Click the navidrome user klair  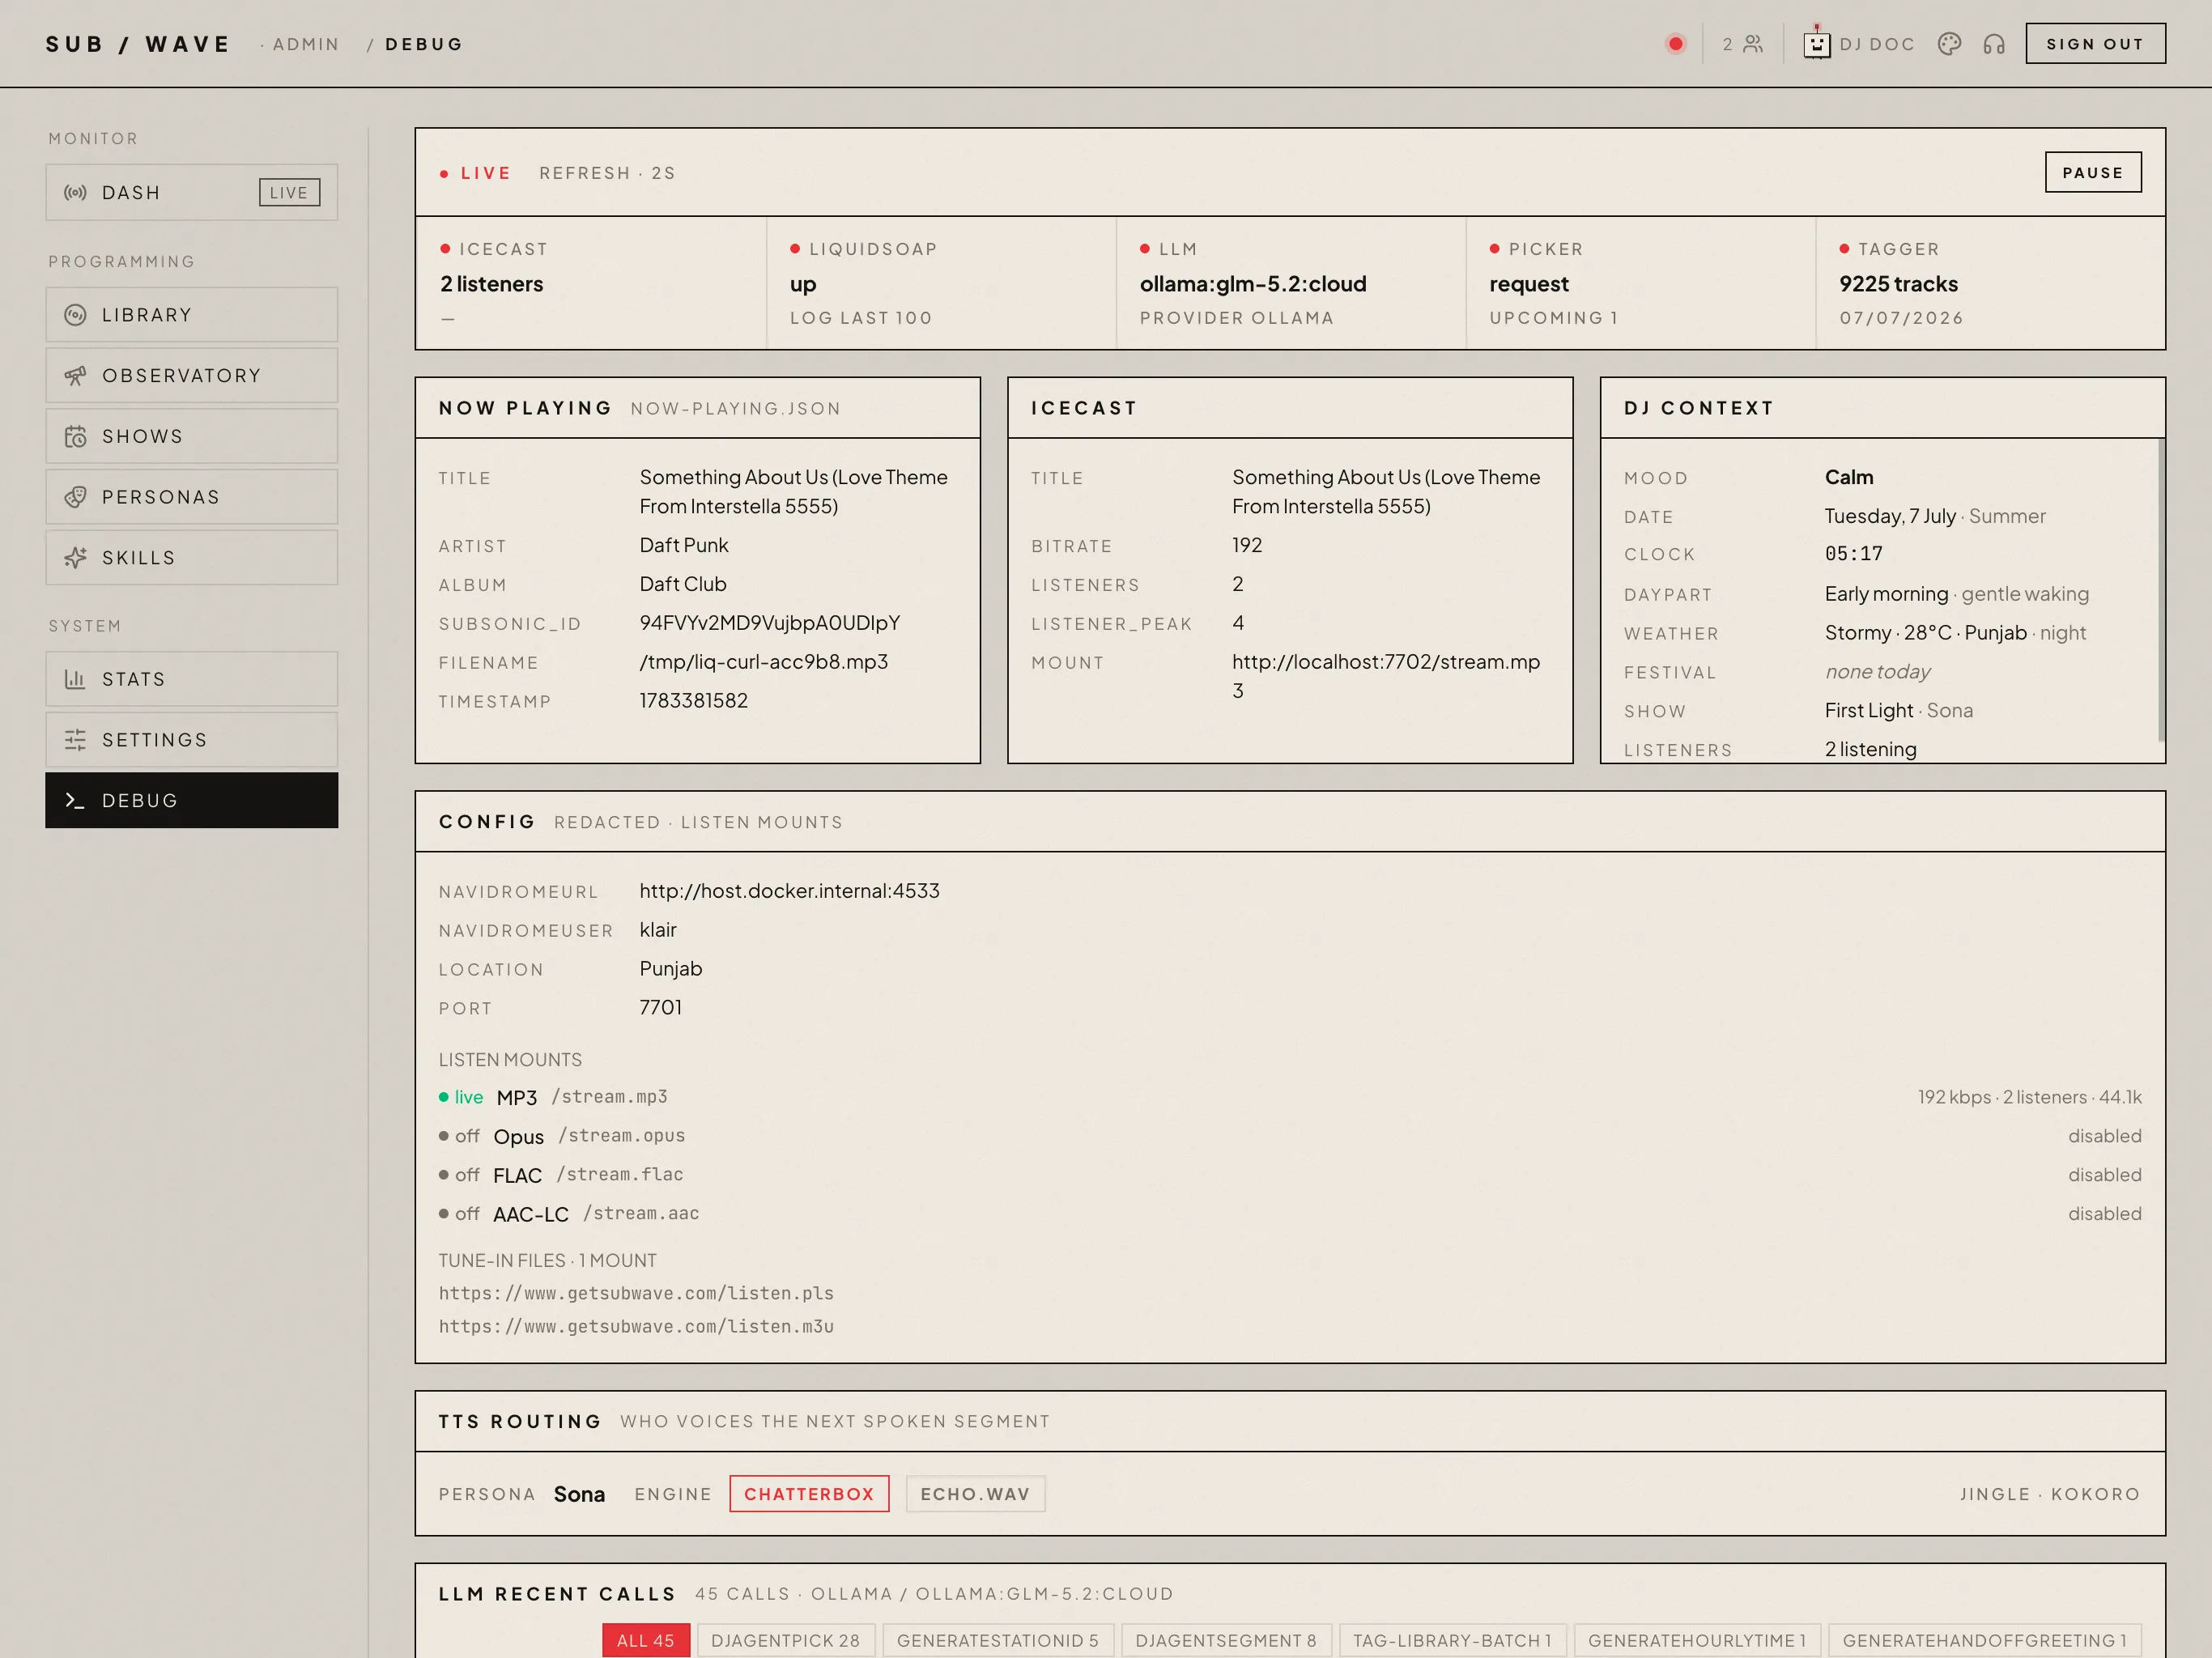pos(658,930)
